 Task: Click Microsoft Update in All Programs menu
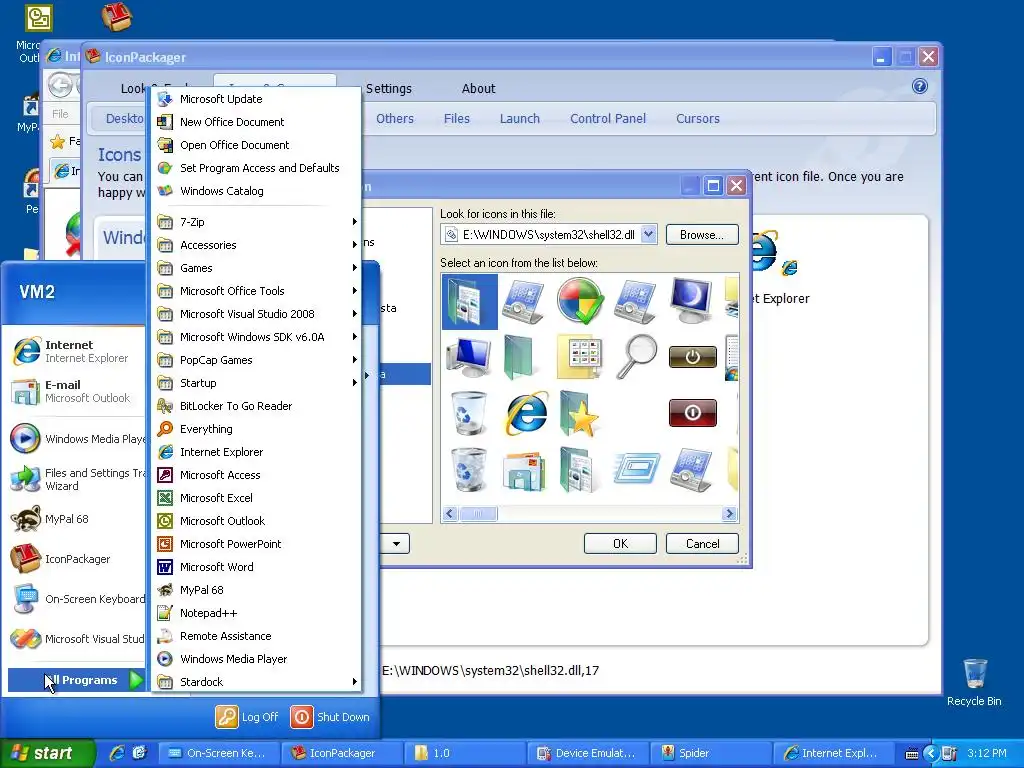point(256,99)
